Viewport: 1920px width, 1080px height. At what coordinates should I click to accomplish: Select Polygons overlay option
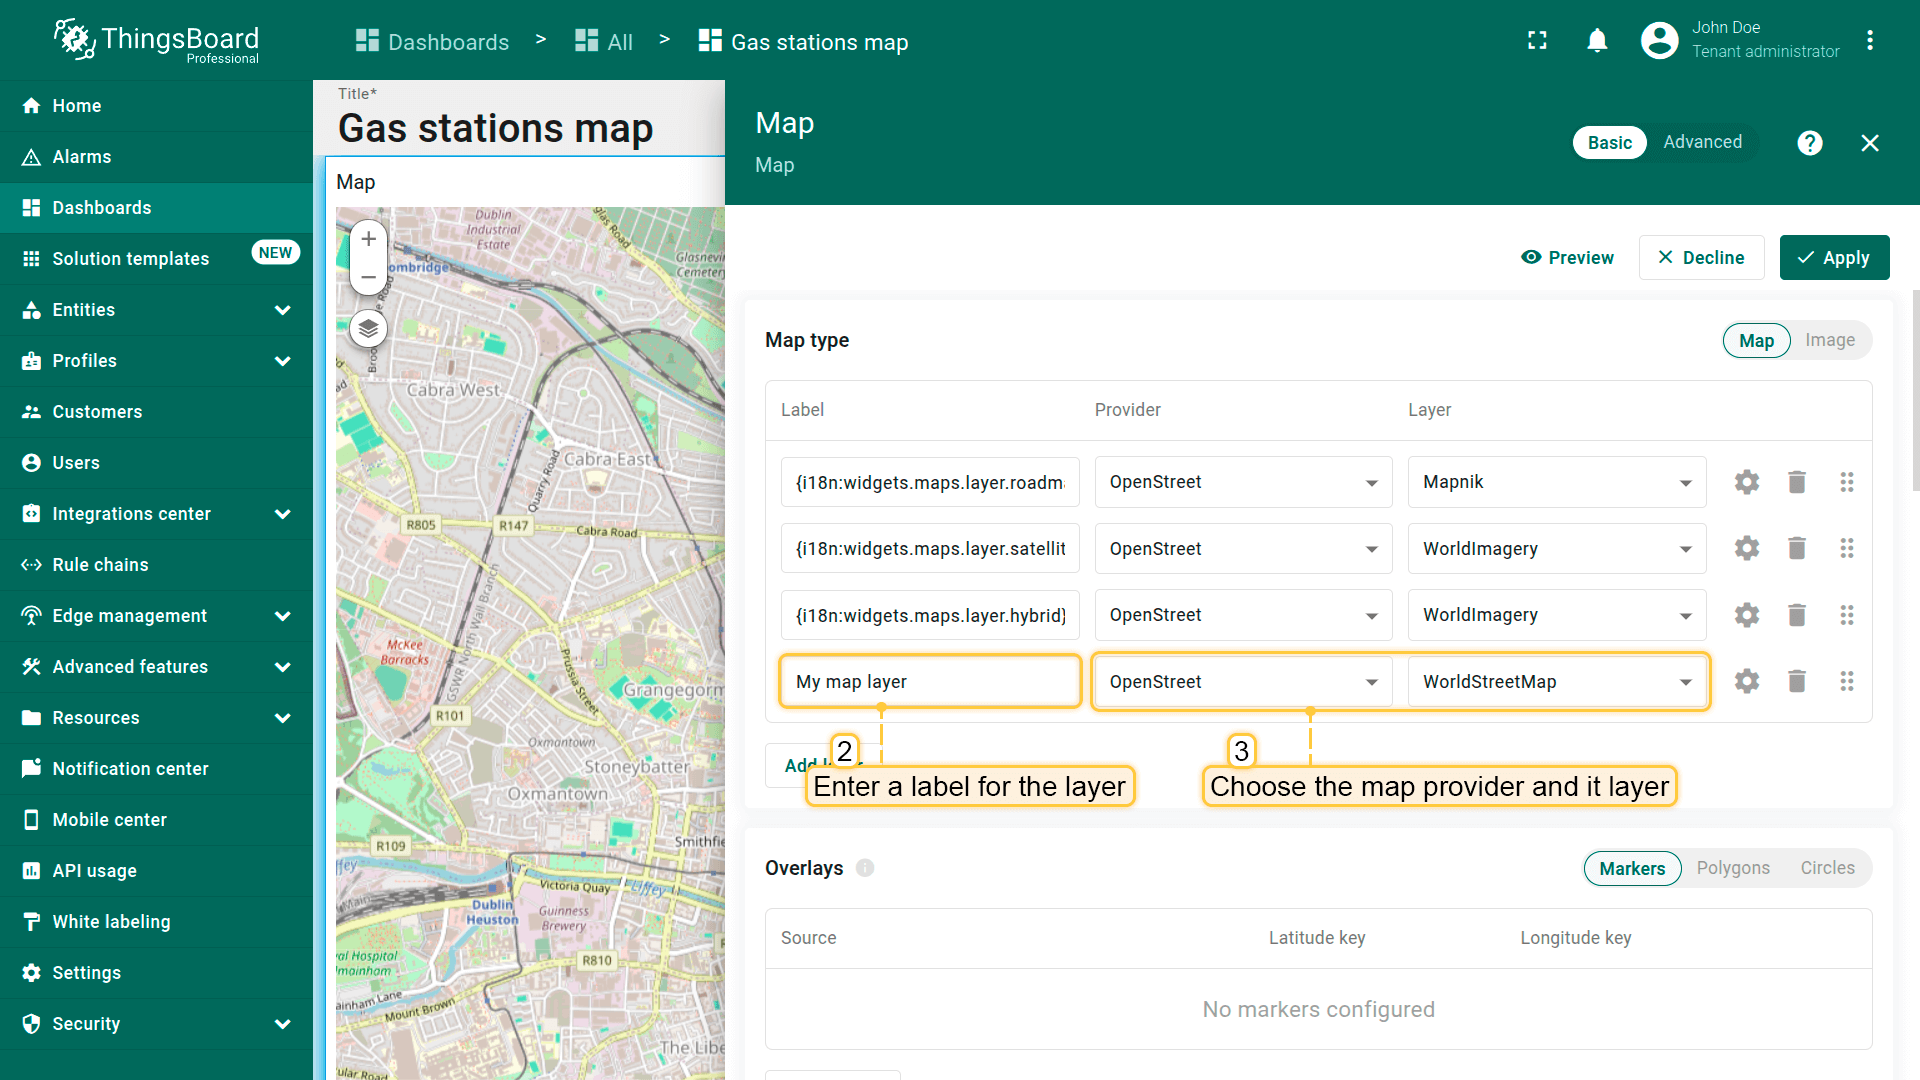pos(1732,868)
